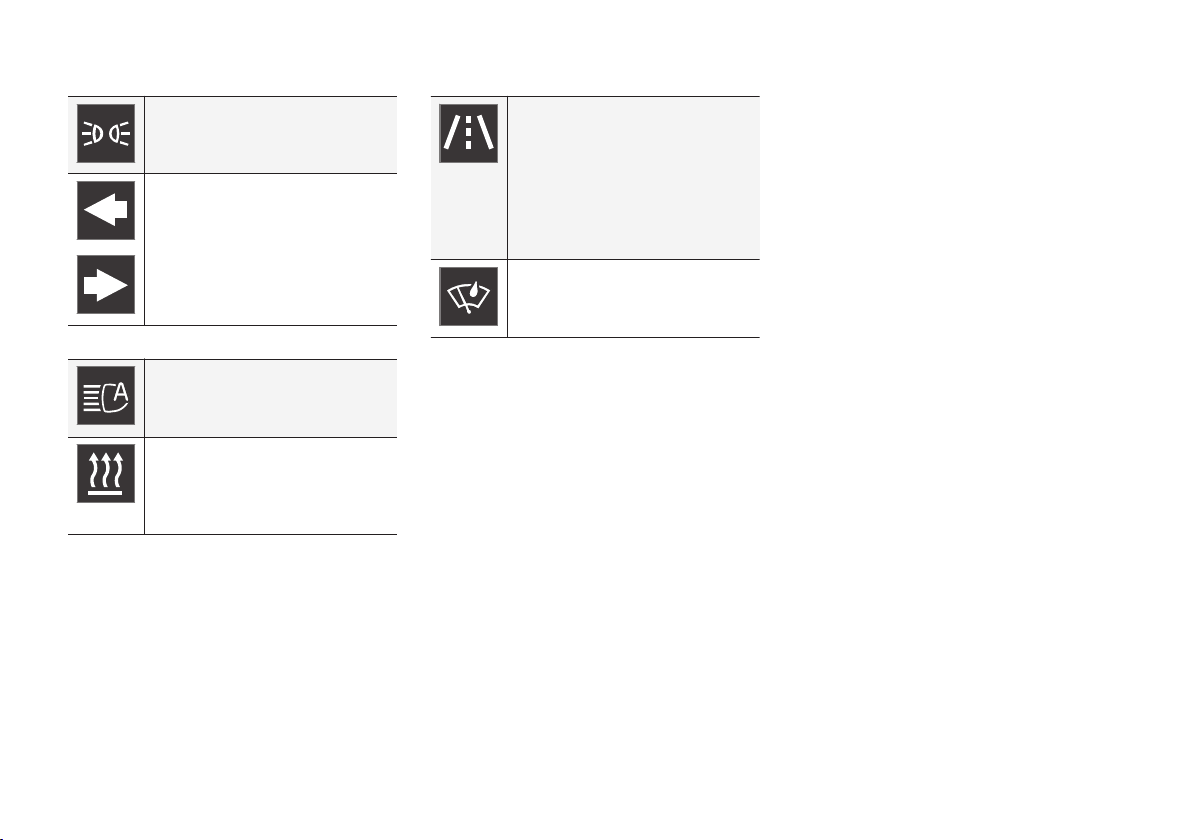Viewport: 1192px width, 840px height.
Task: Click empty right-hand column of the page
Action: click(x=965, y=418)
